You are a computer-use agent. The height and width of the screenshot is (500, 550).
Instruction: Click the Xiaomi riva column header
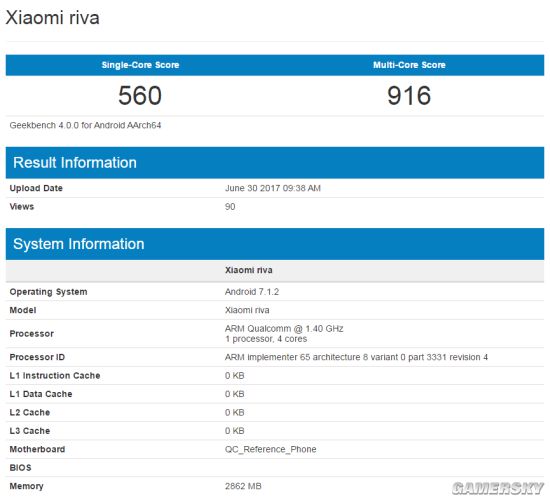pos(249,270)
